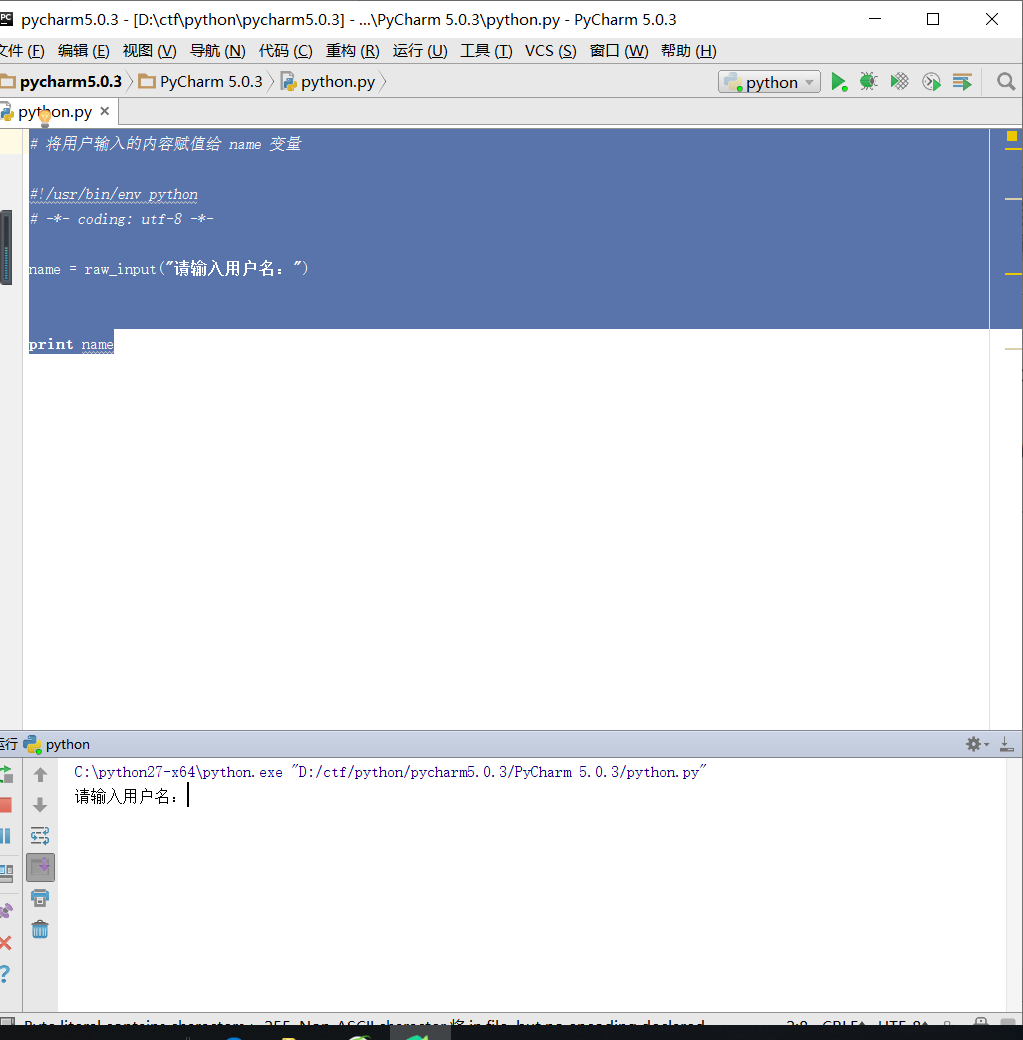
Task: Start debugging with the green bug icon
Action: click(x=868, y=82)
